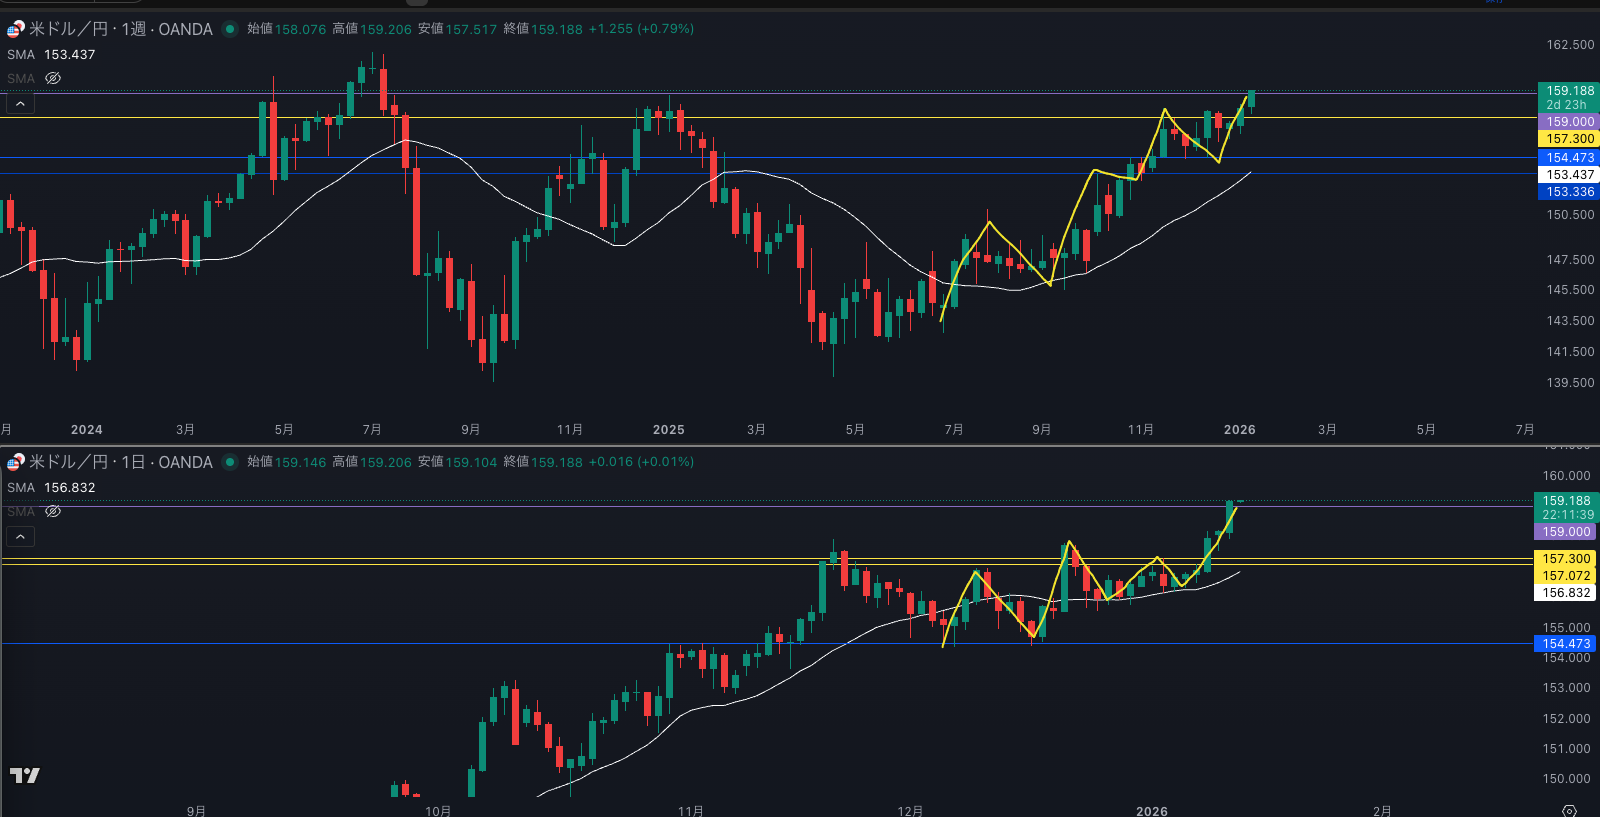The image size is (1600, 817).
Task: Click the green market status dot on daily chart
Action: (x=230, y=462)
